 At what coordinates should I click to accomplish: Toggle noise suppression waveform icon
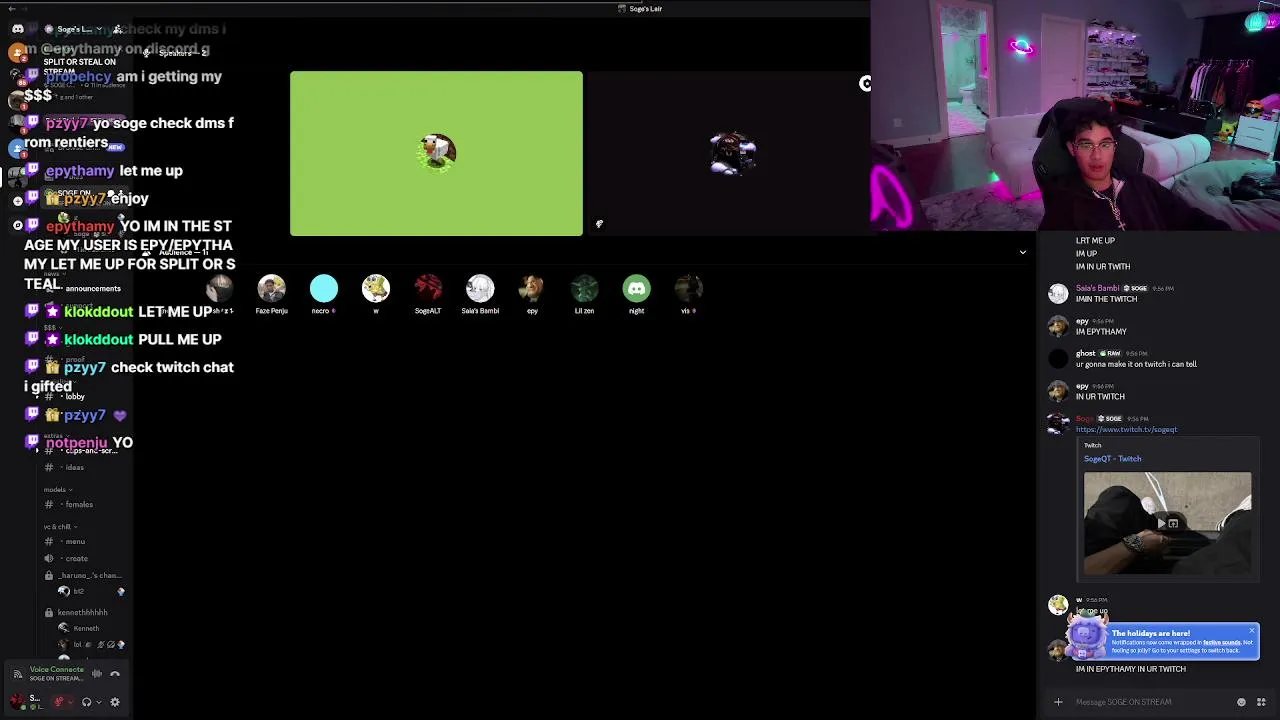click(x=97, y=674)
